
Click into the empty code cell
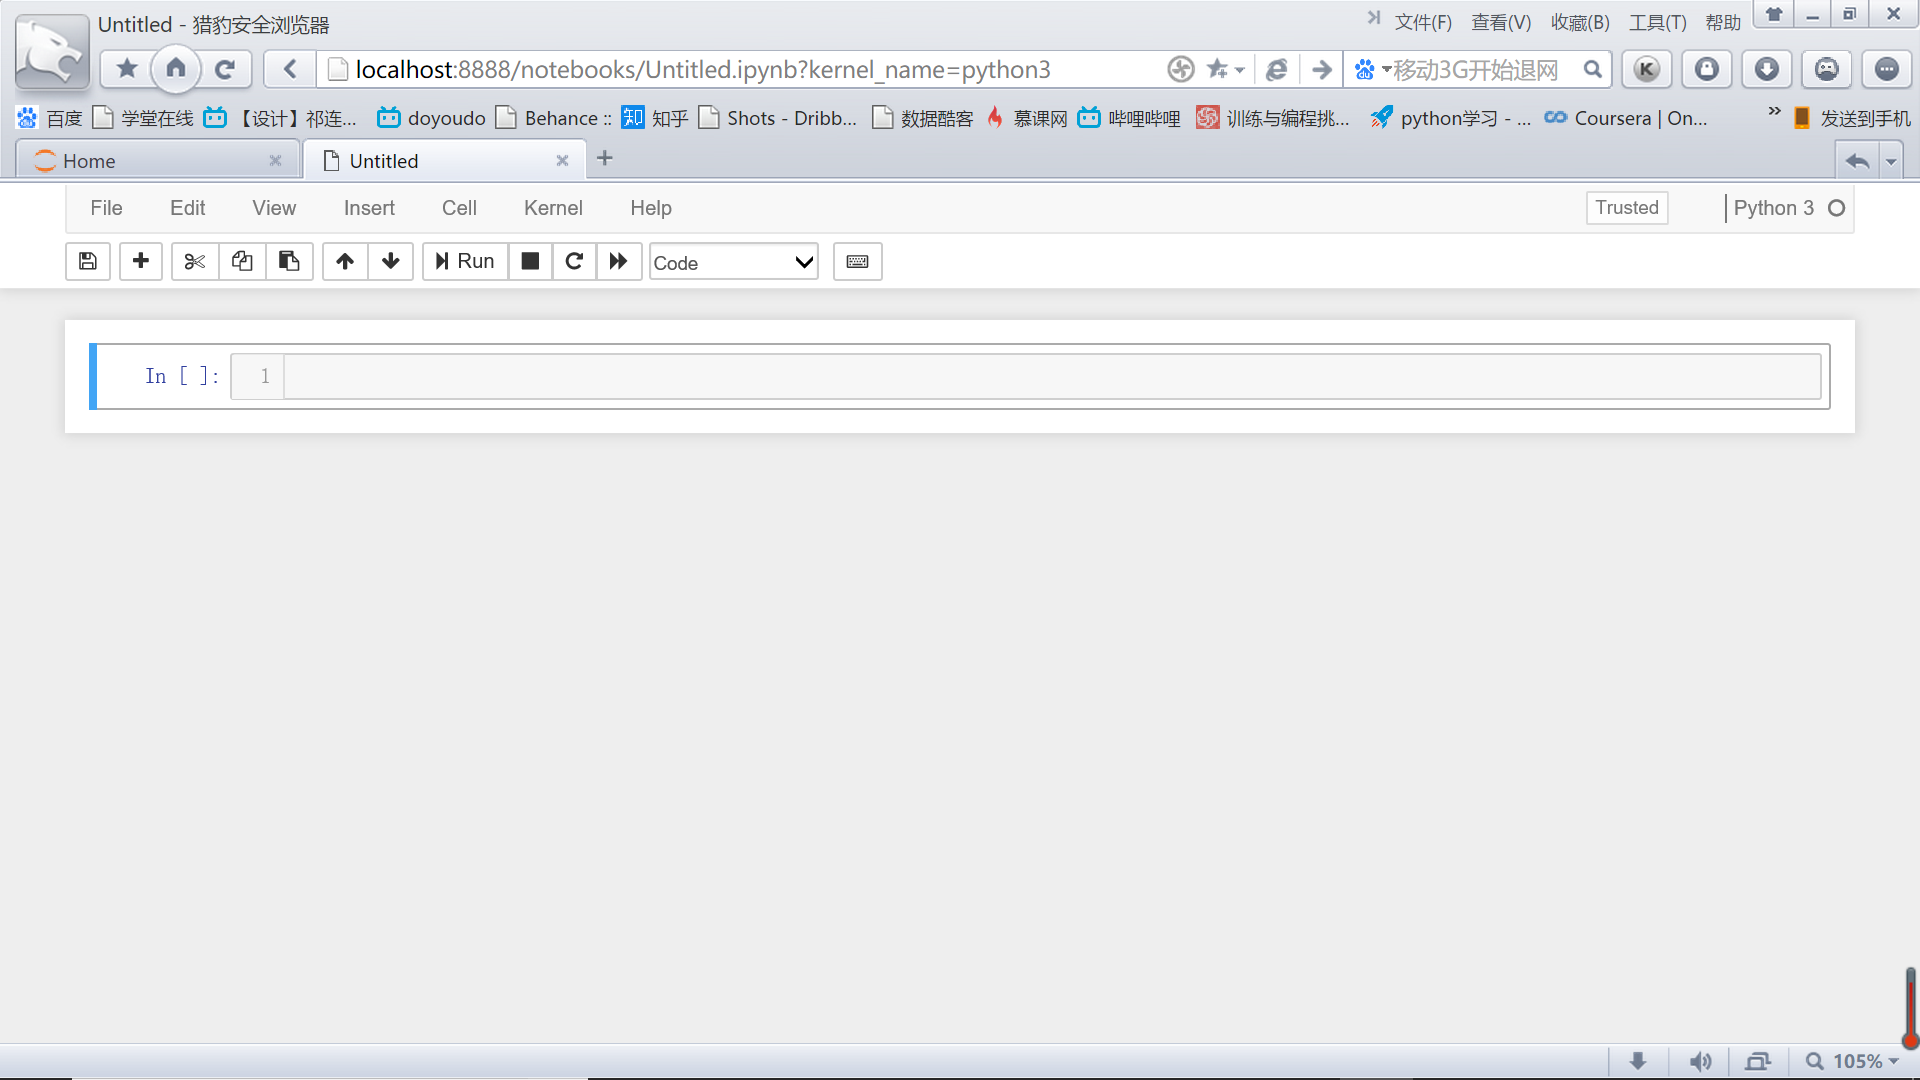(1050, 377)
